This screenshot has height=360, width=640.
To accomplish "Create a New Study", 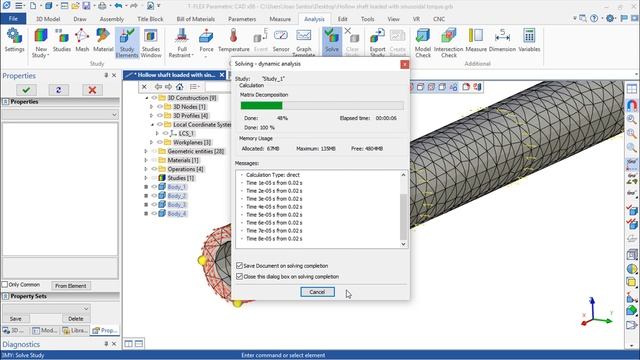I will click(x=41, y=42).
